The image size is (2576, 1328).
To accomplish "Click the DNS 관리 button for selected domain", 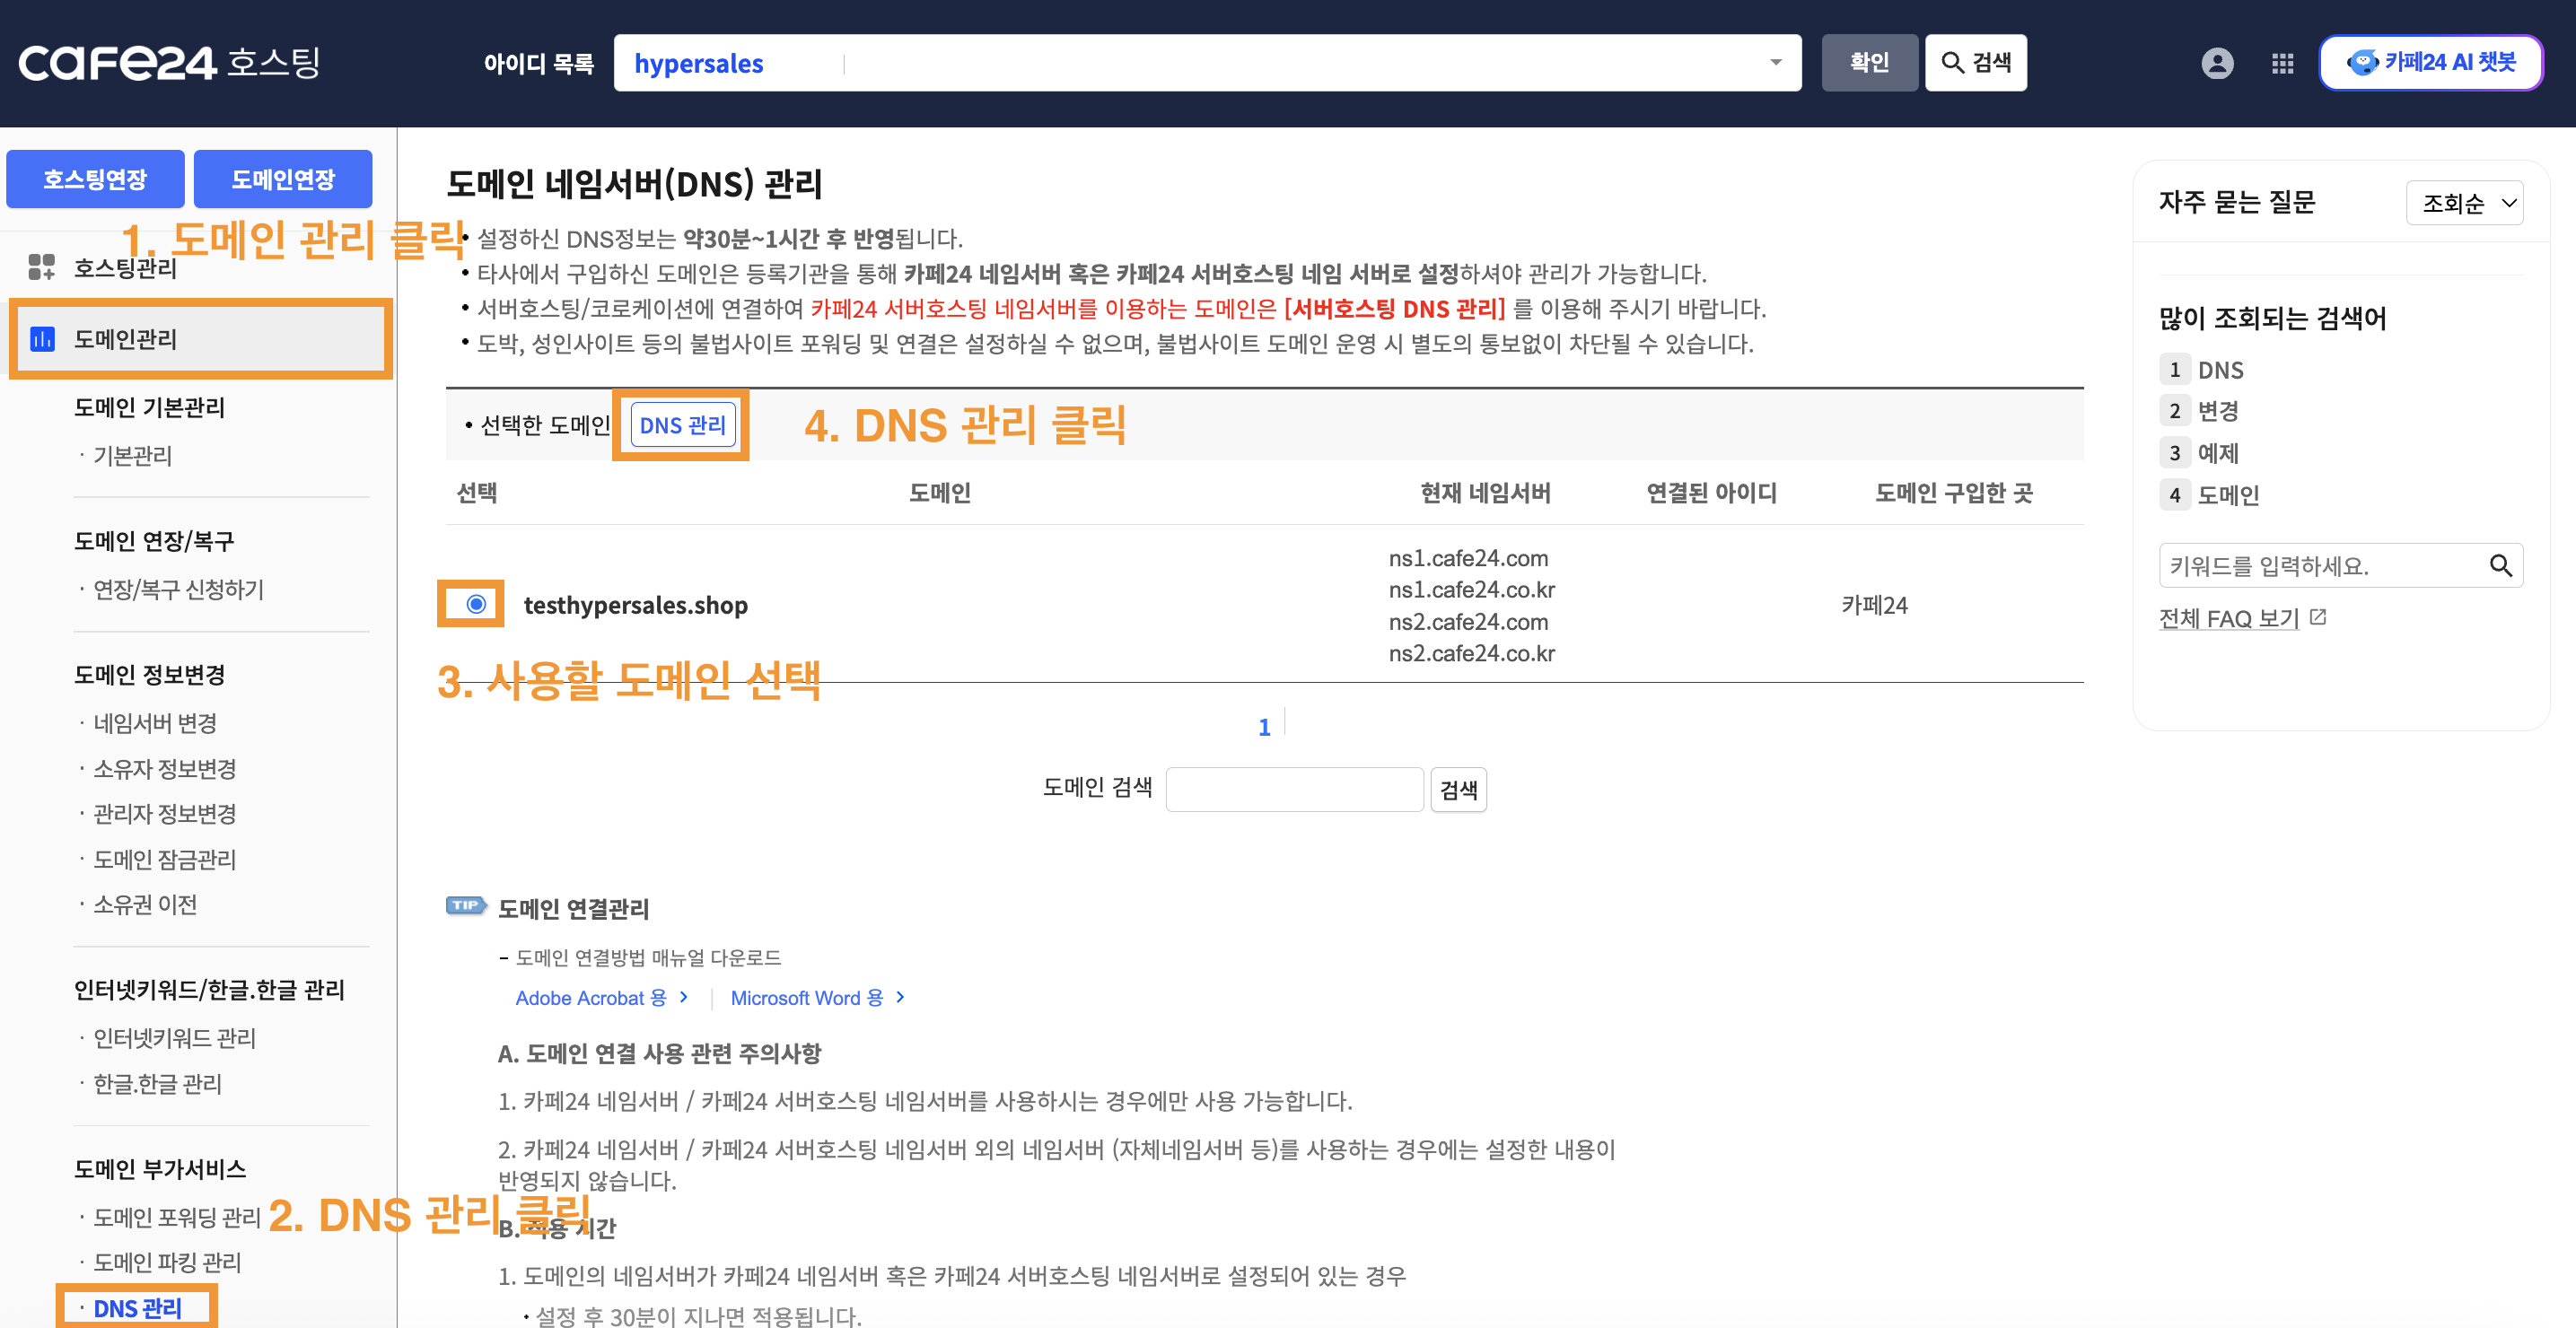I will 682,425.
